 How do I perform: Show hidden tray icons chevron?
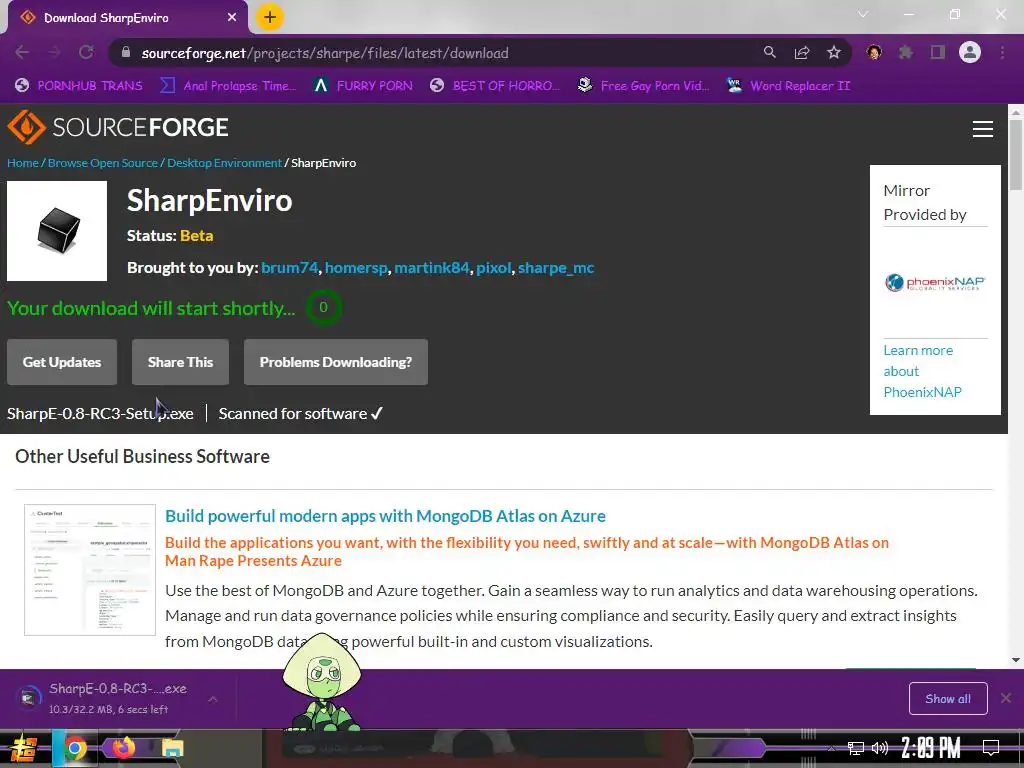point(831,748)
